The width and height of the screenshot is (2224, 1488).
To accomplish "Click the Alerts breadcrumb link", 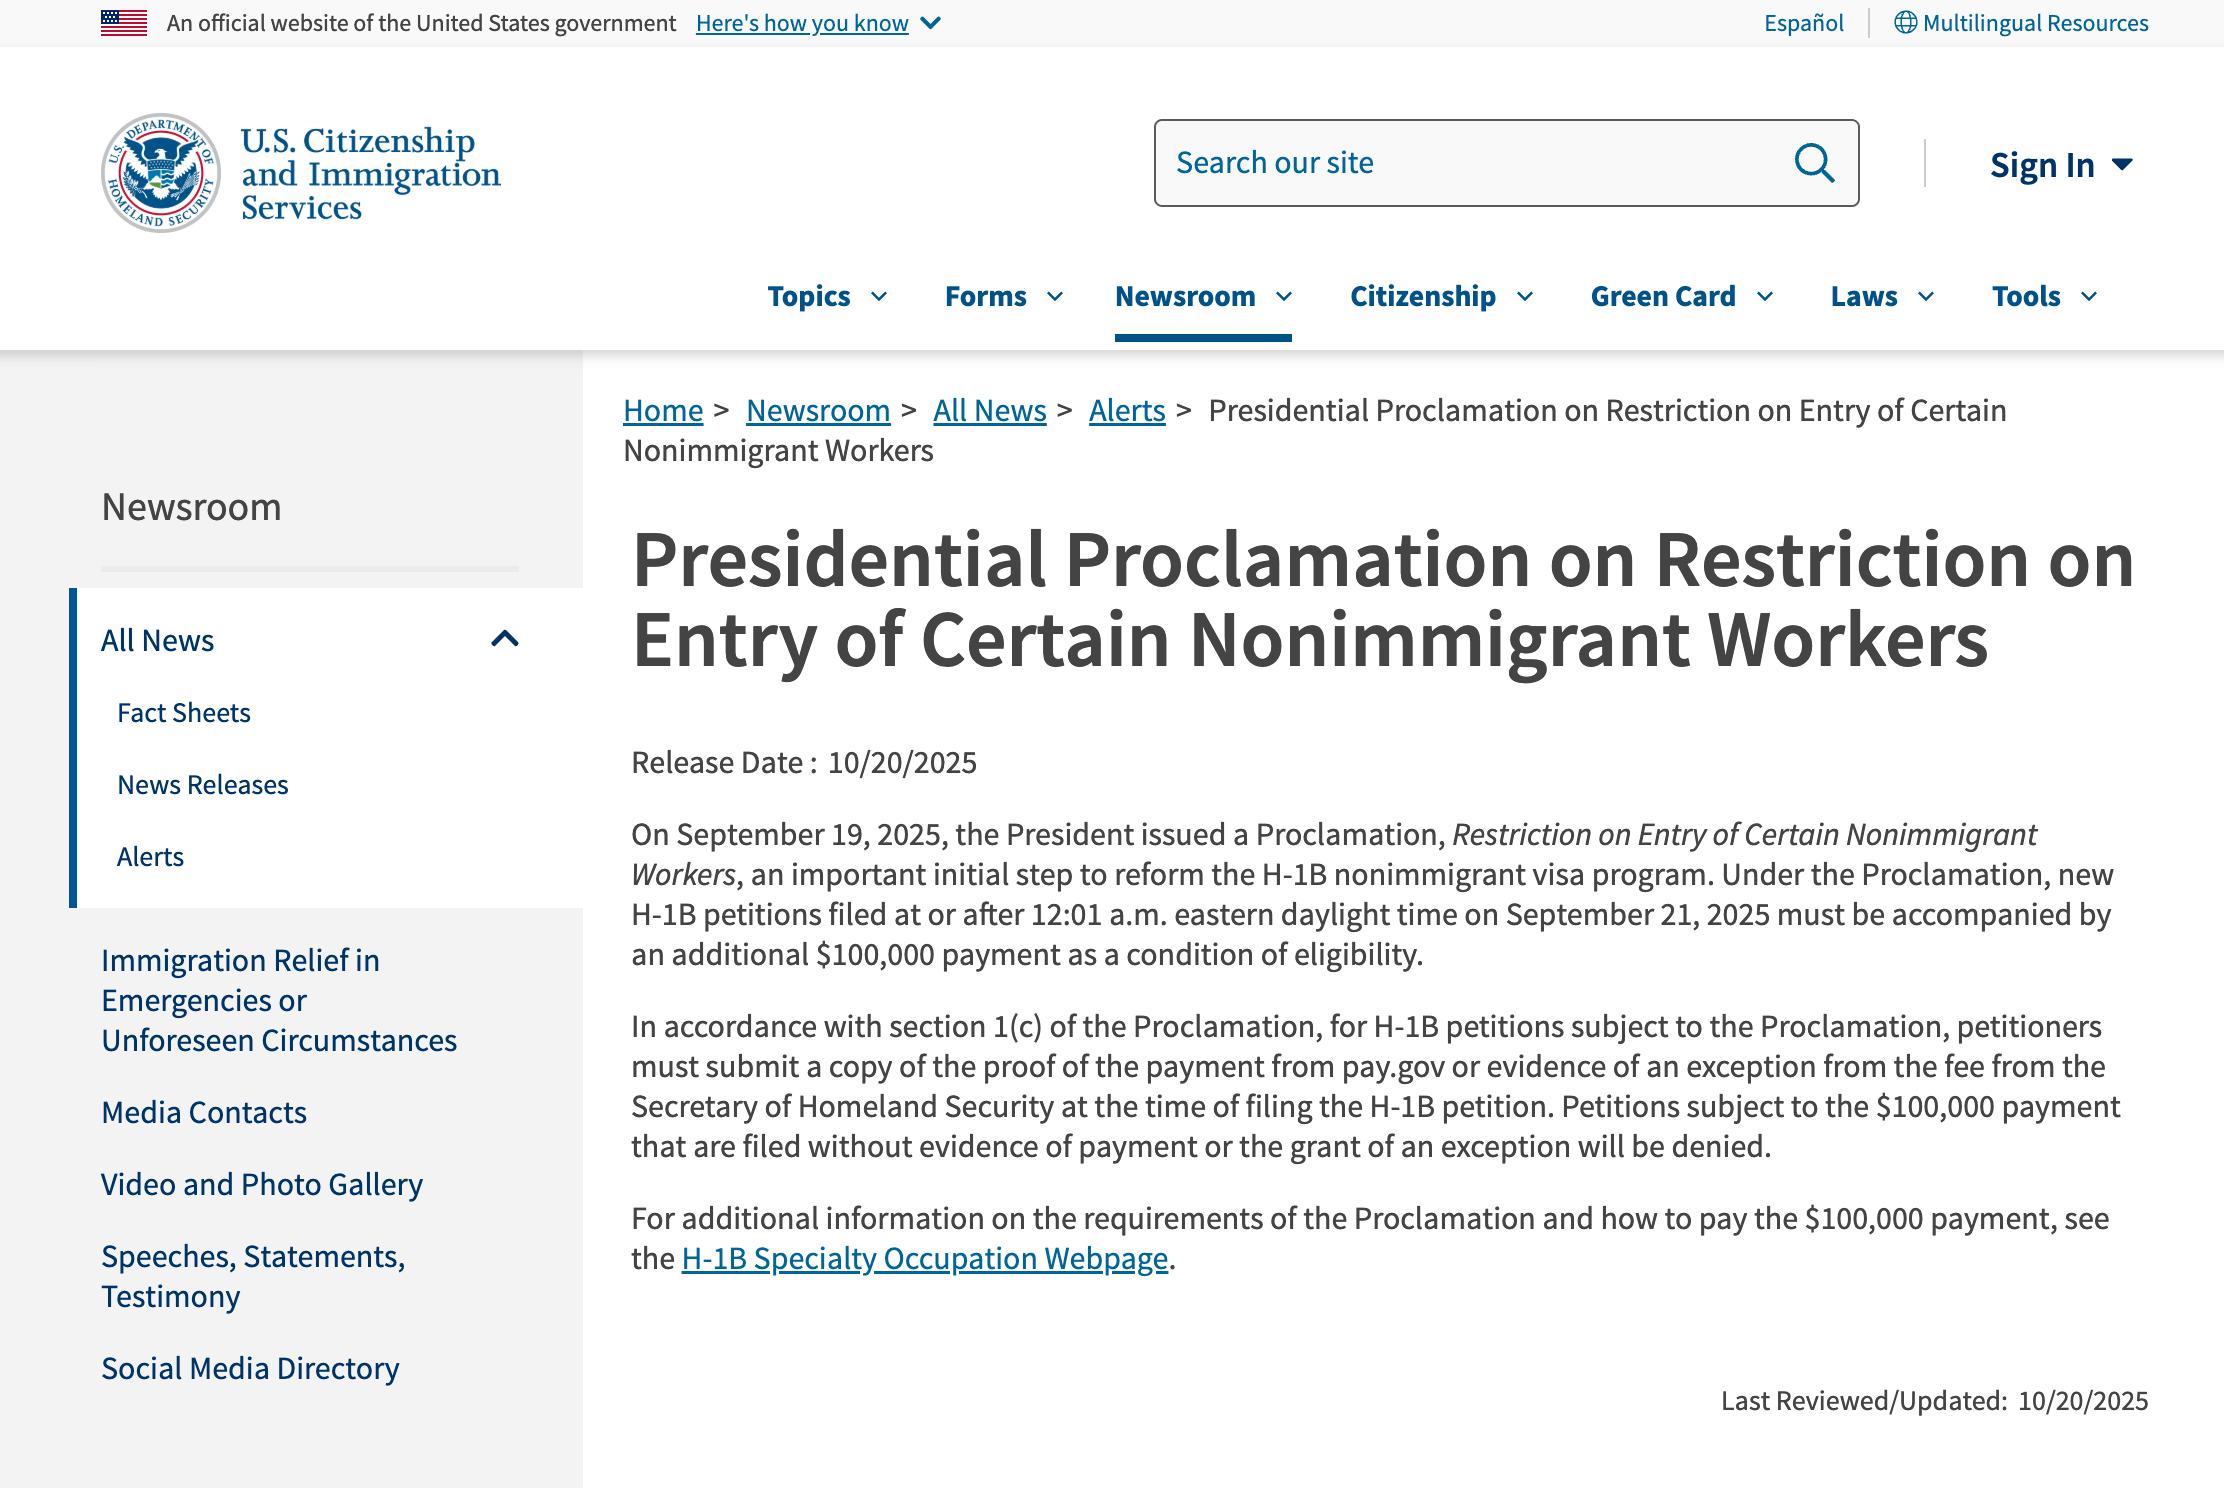I will coord(1127,410).
